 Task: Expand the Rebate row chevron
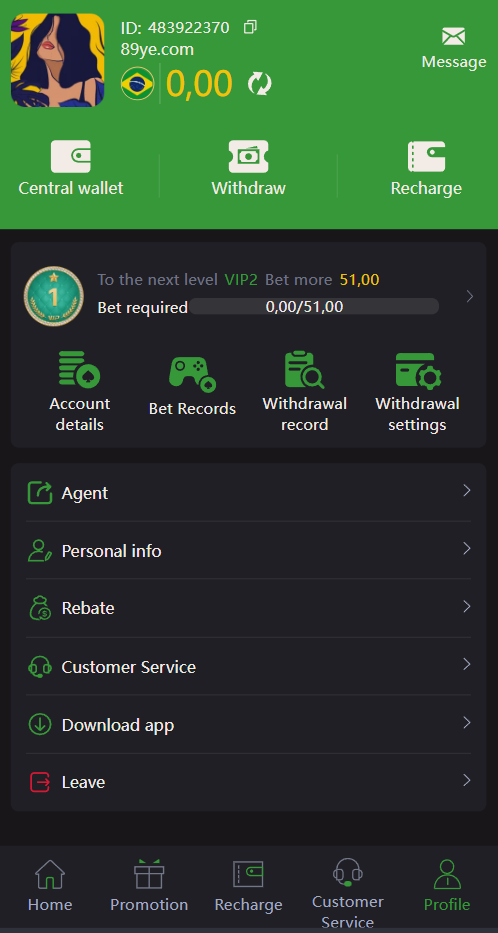(467, 606)
